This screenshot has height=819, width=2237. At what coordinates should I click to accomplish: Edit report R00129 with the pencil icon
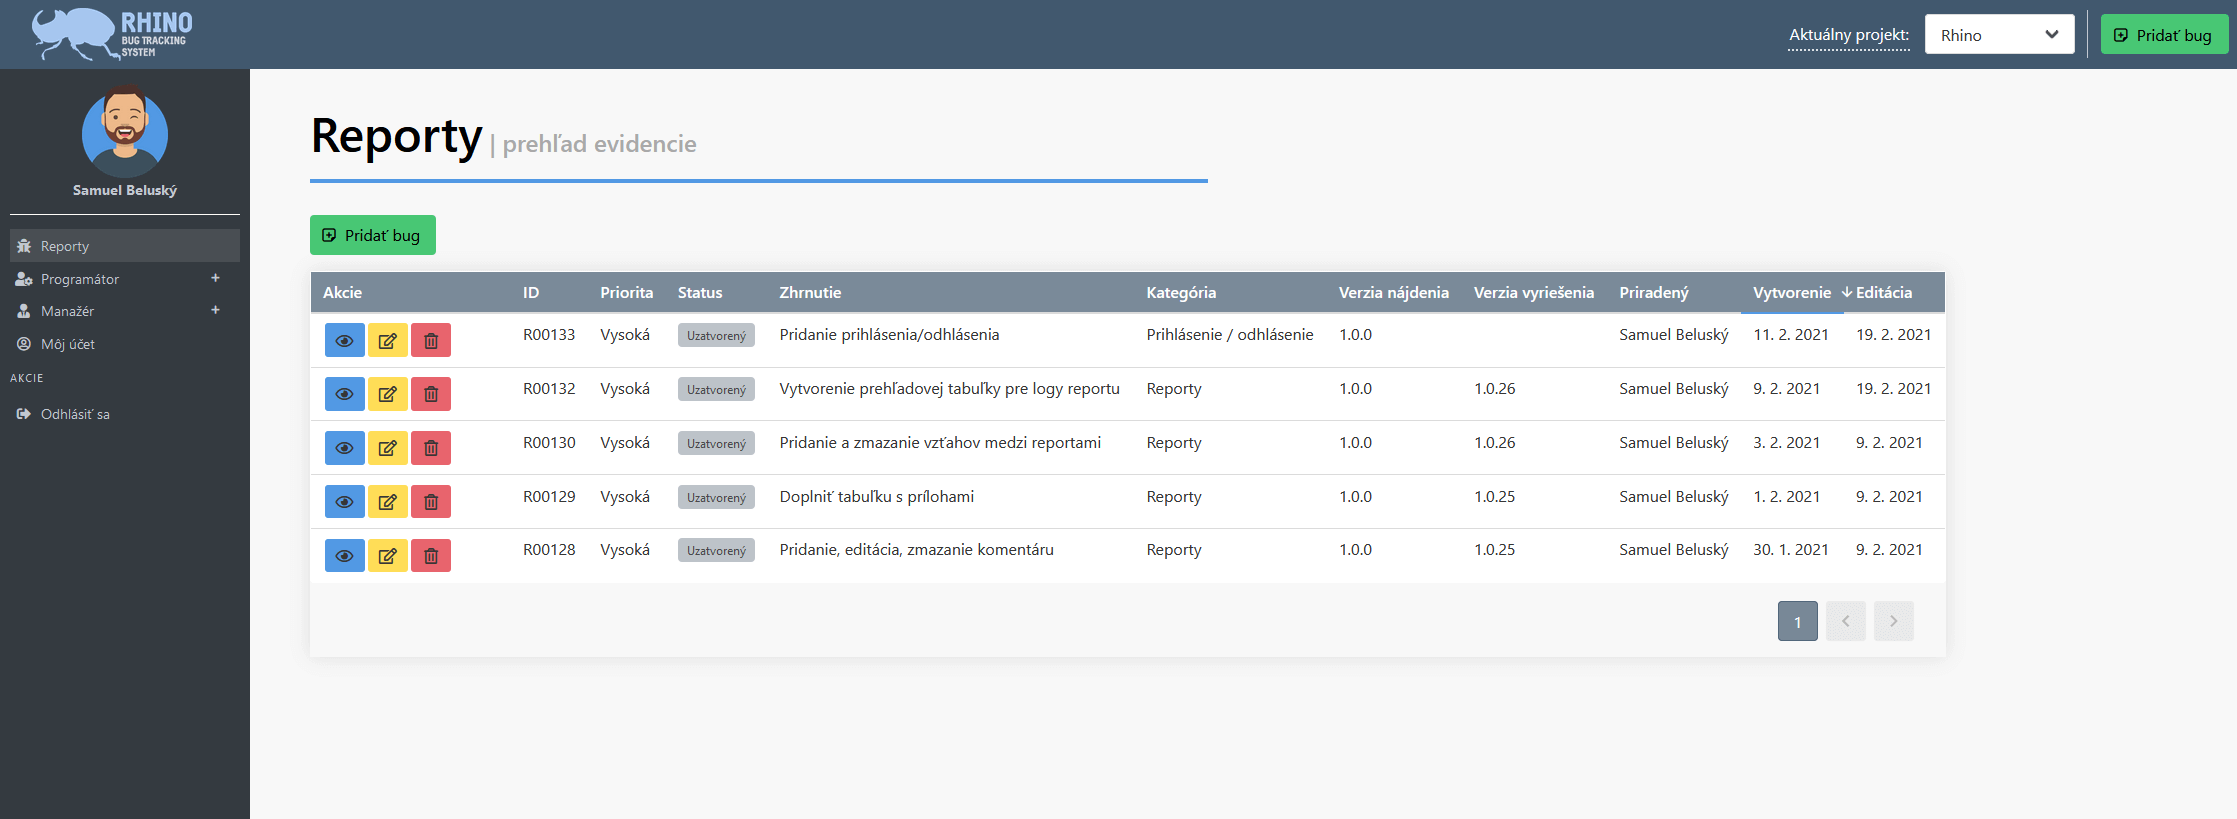coord(387,502)
